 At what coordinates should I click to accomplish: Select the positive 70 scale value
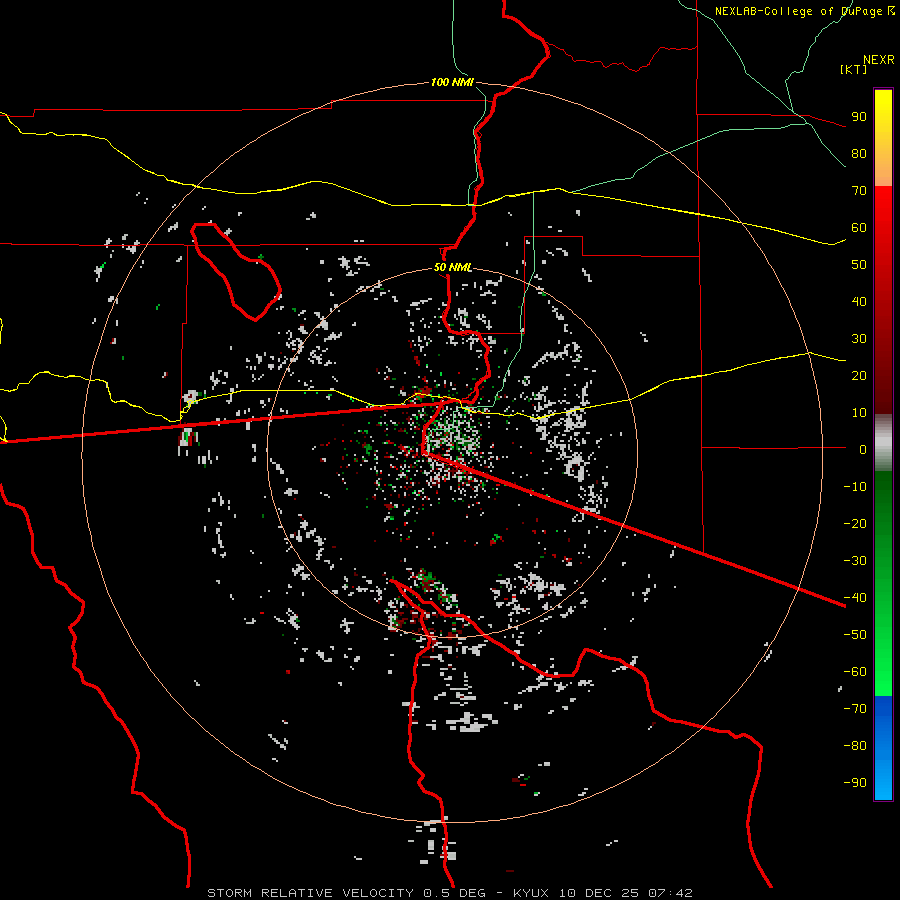tap(859, 191)
